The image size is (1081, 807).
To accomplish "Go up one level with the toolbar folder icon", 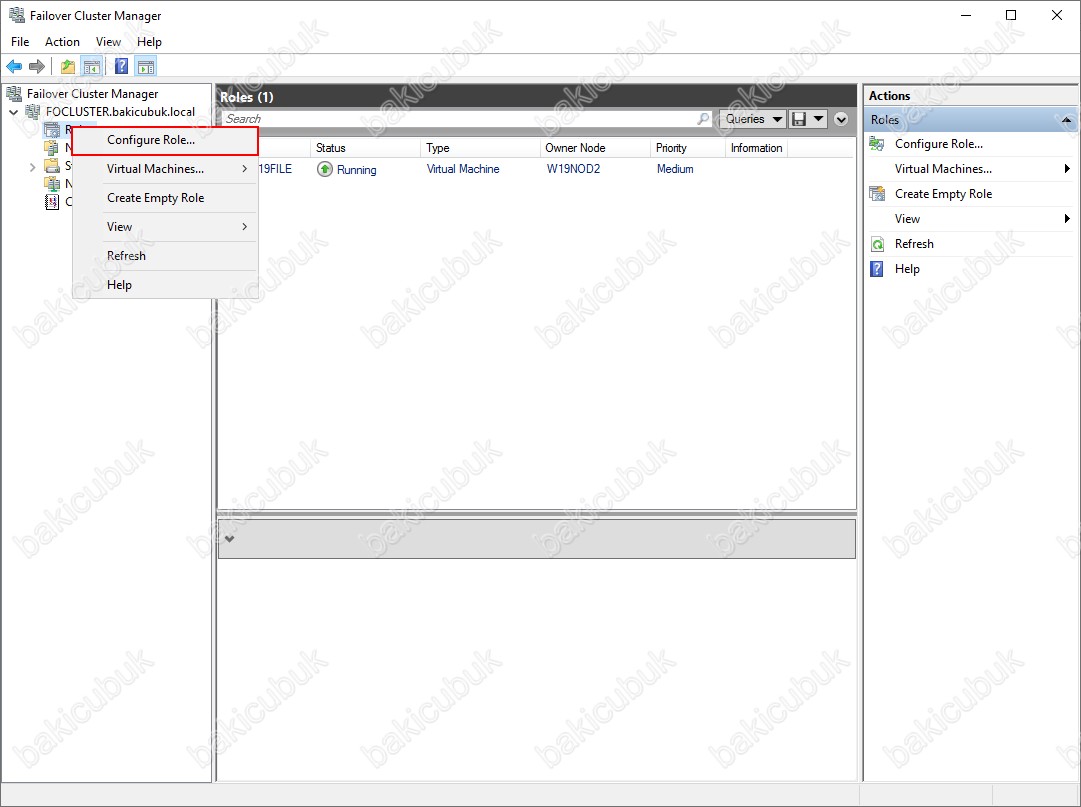I will (x=68, y=66).
